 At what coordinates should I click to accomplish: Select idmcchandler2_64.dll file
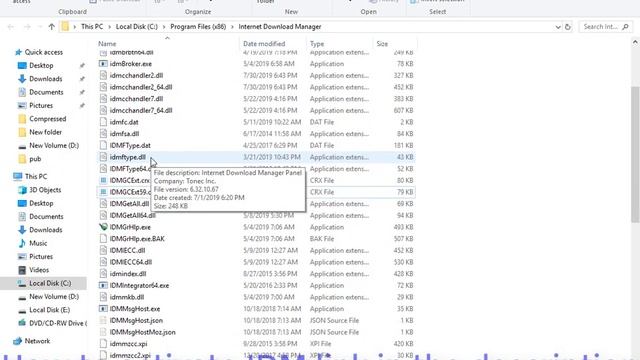tap(141, 87)
